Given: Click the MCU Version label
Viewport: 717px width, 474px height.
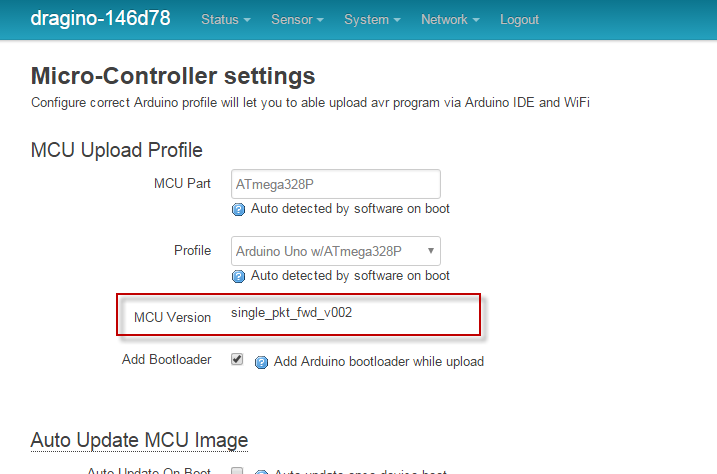Looking at the screenshot, I should (172, 317).
